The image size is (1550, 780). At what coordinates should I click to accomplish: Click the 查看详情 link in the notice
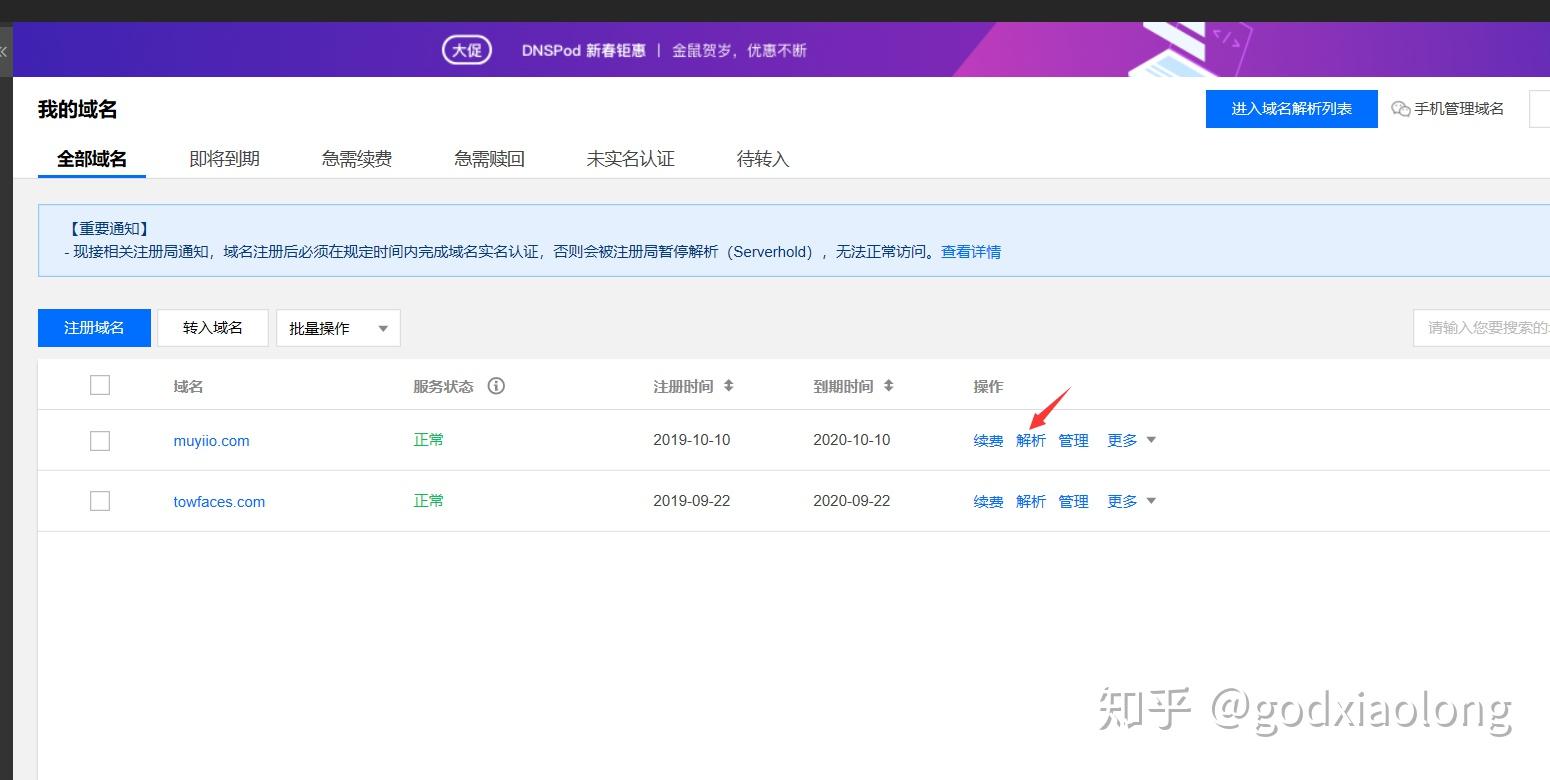[970, 251]
